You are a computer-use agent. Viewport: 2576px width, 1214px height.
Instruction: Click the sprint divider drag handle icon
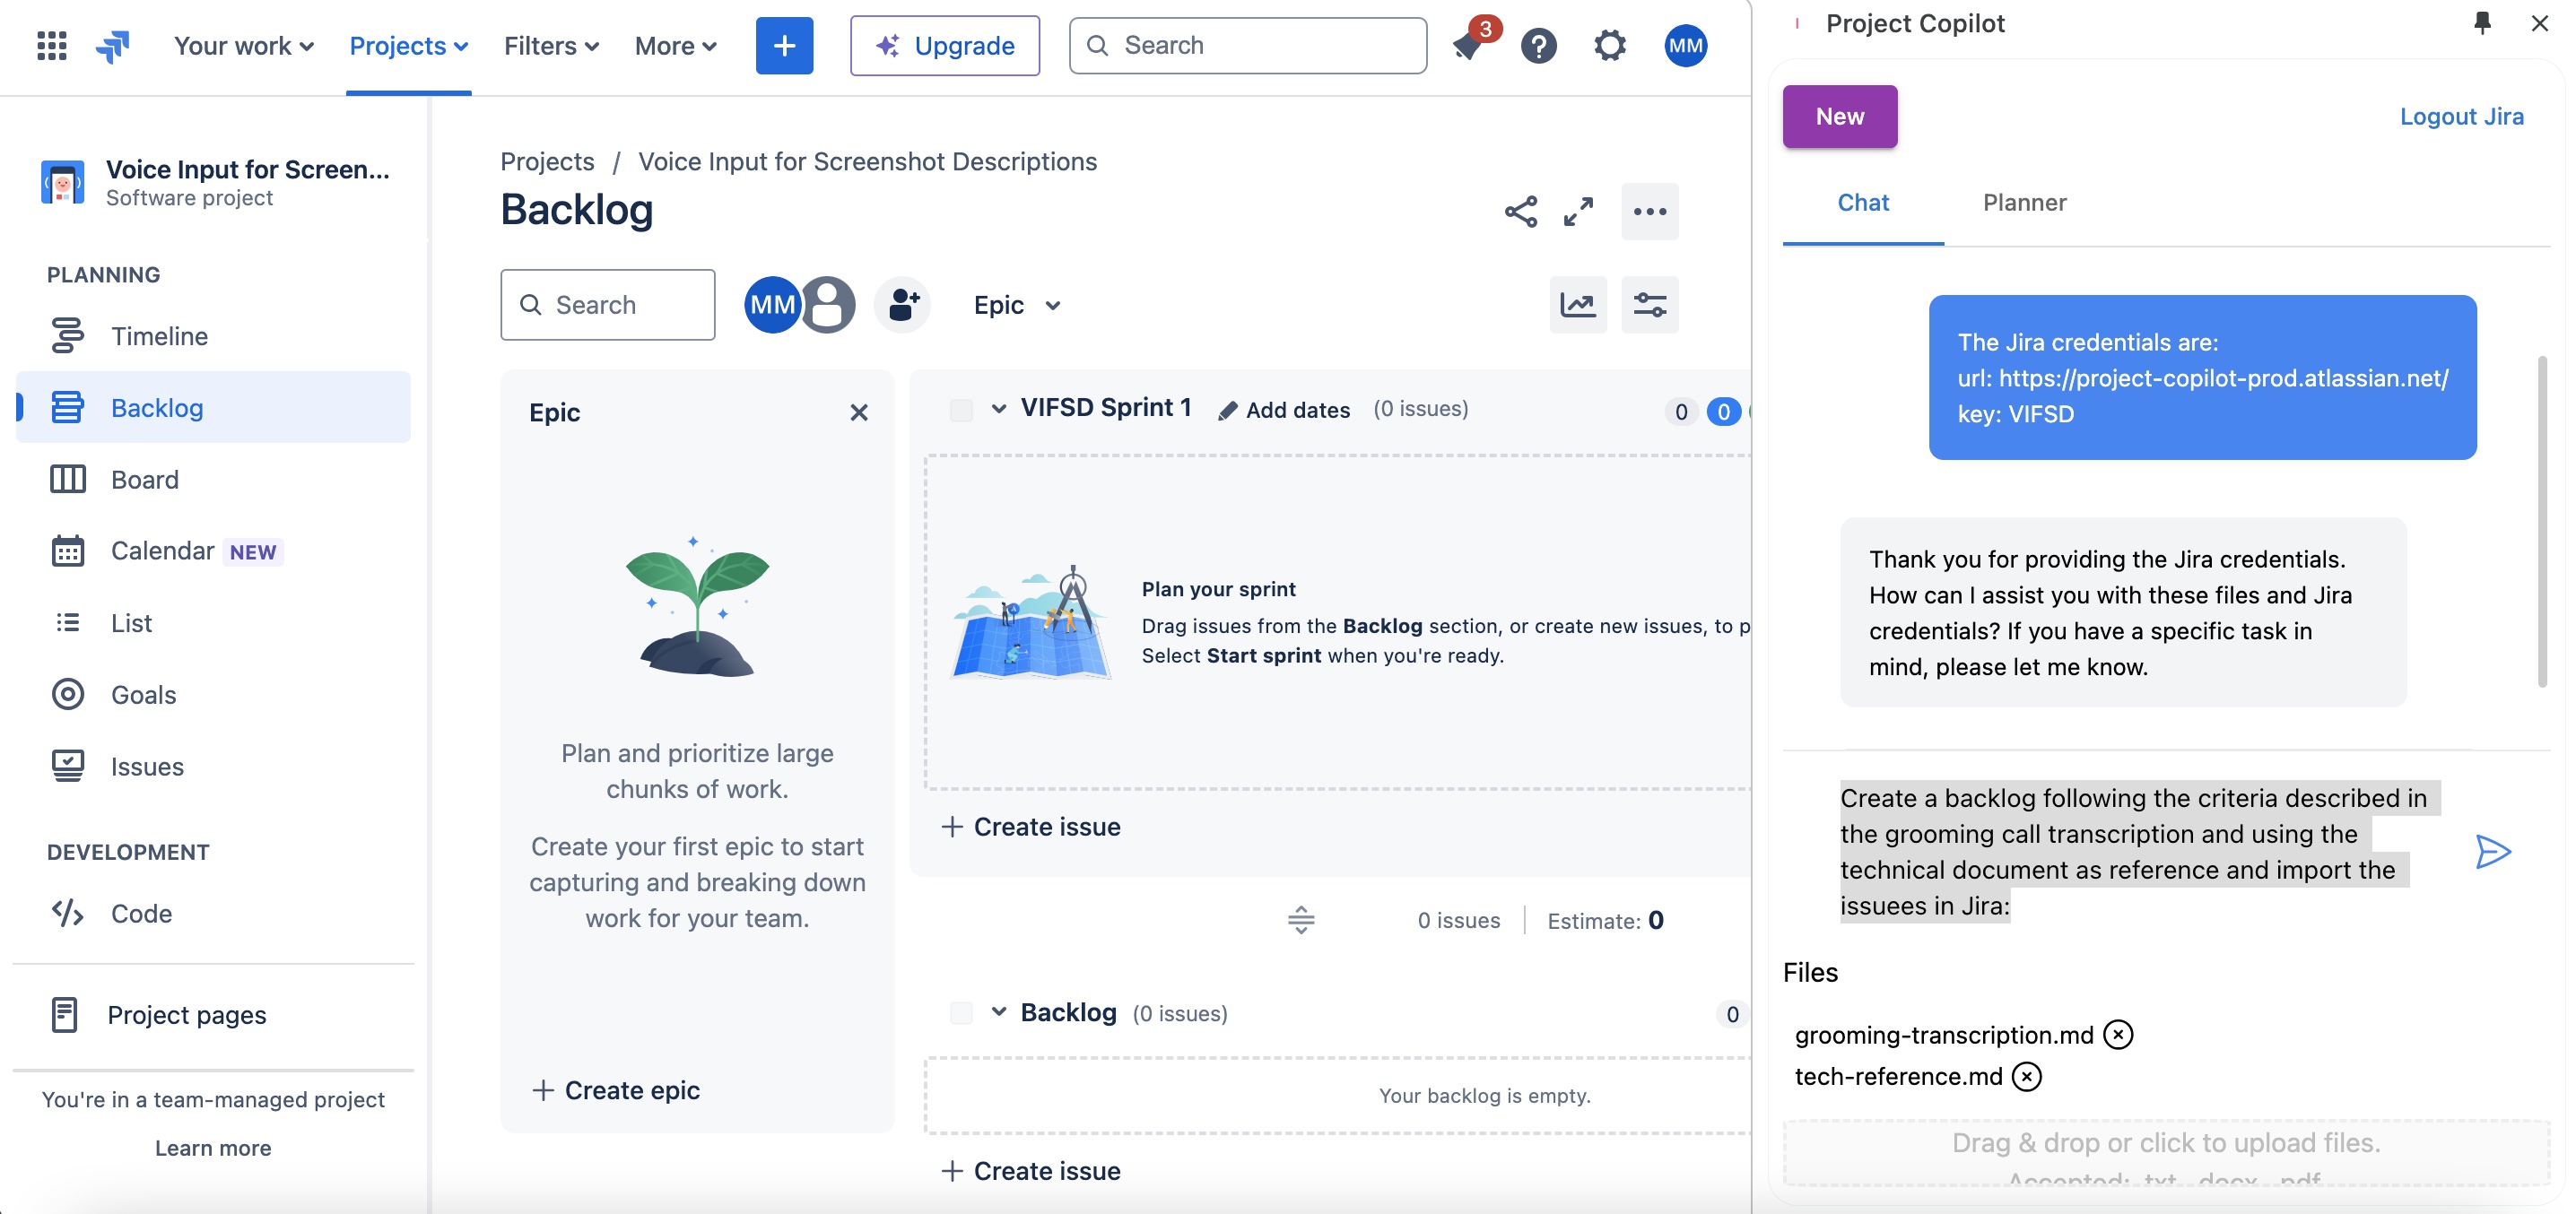1300,920
